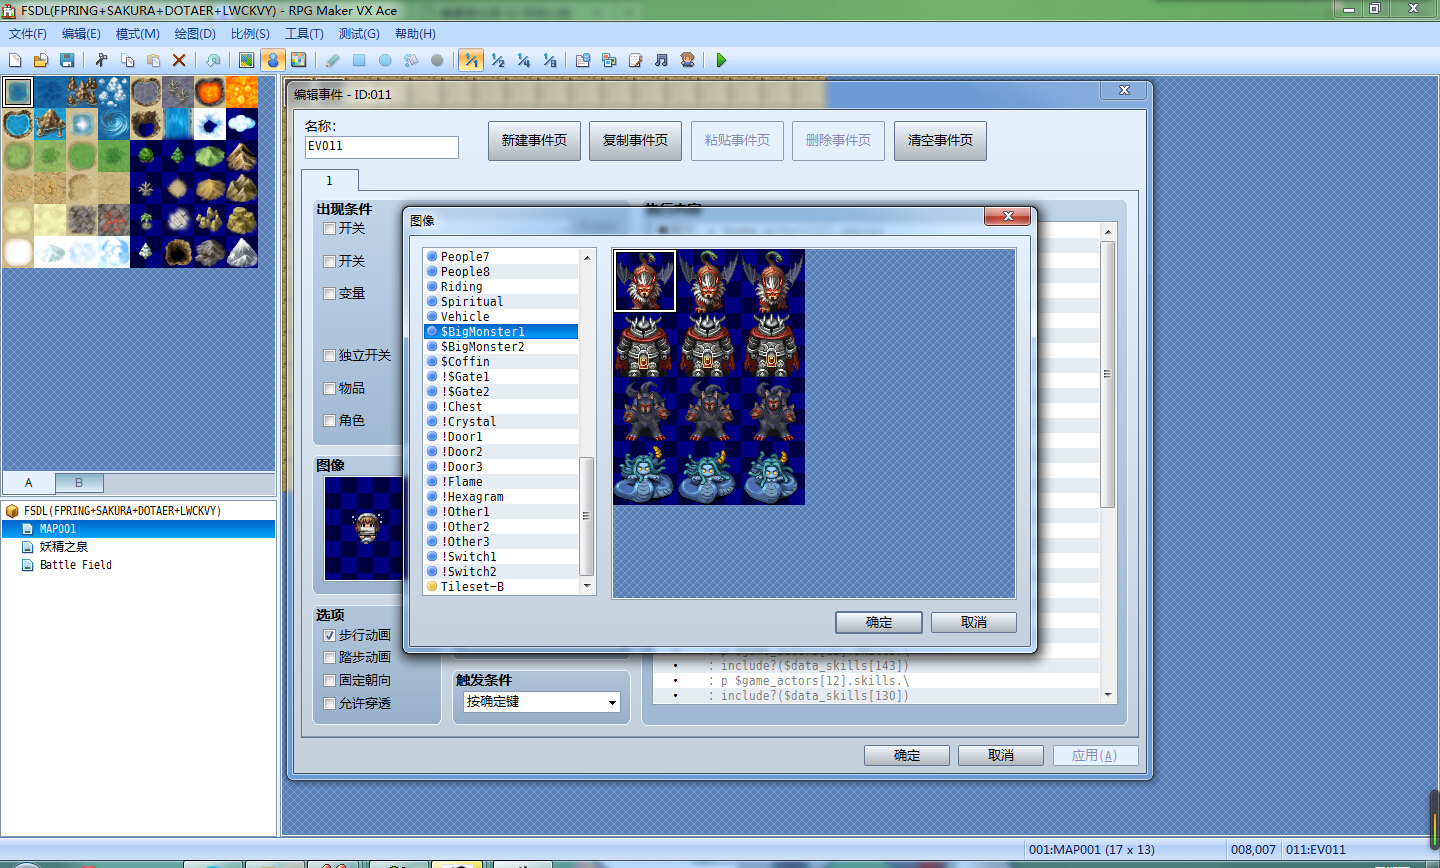Enable the 变量 condition checkbox
This screenshot has width=1440, height=868.
point(329,293)
